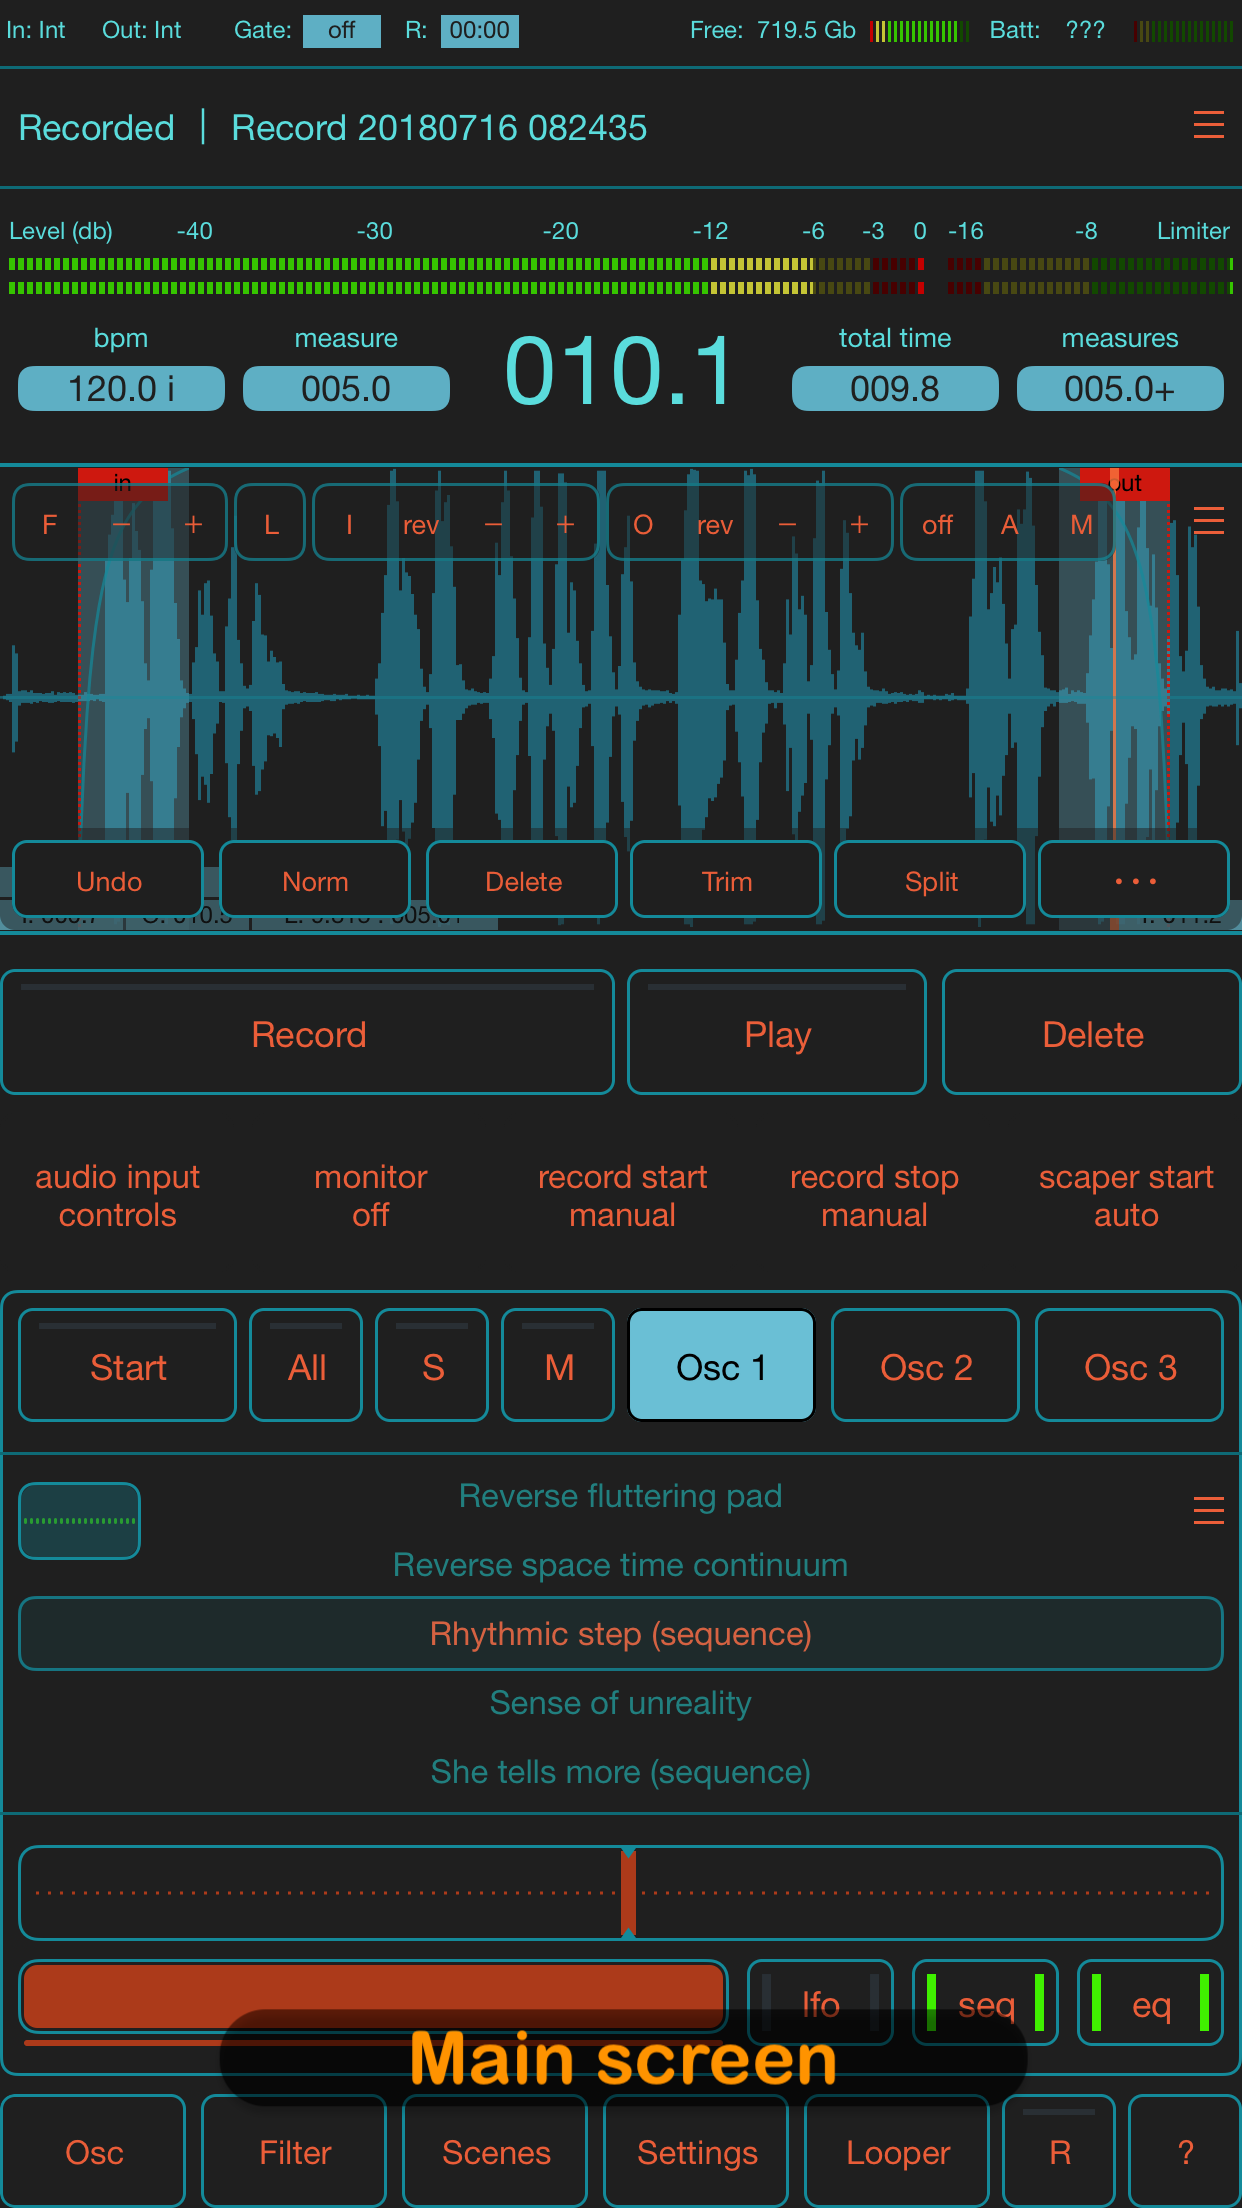Click the large Delete button beside Play
1242x2208 pixels.
tap(1092, 1033)
